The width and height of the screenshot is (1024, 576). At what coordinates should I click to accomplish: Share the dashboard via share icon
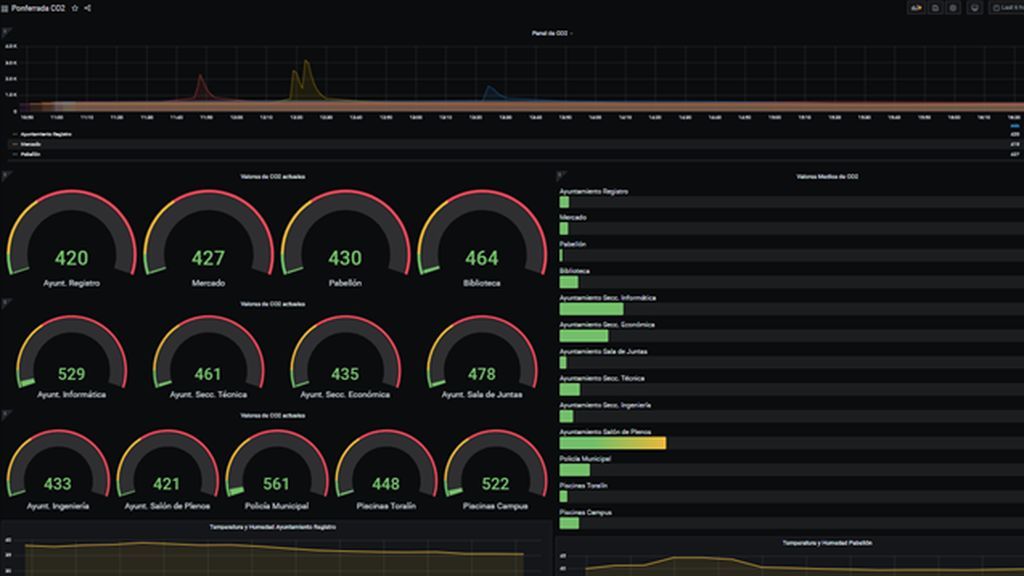point(88,8)
